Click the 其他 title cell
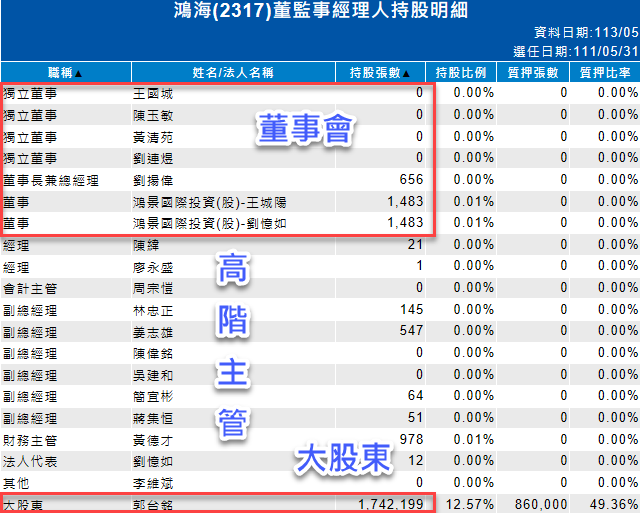The image size is (640, 513). [x=16, y=484]
